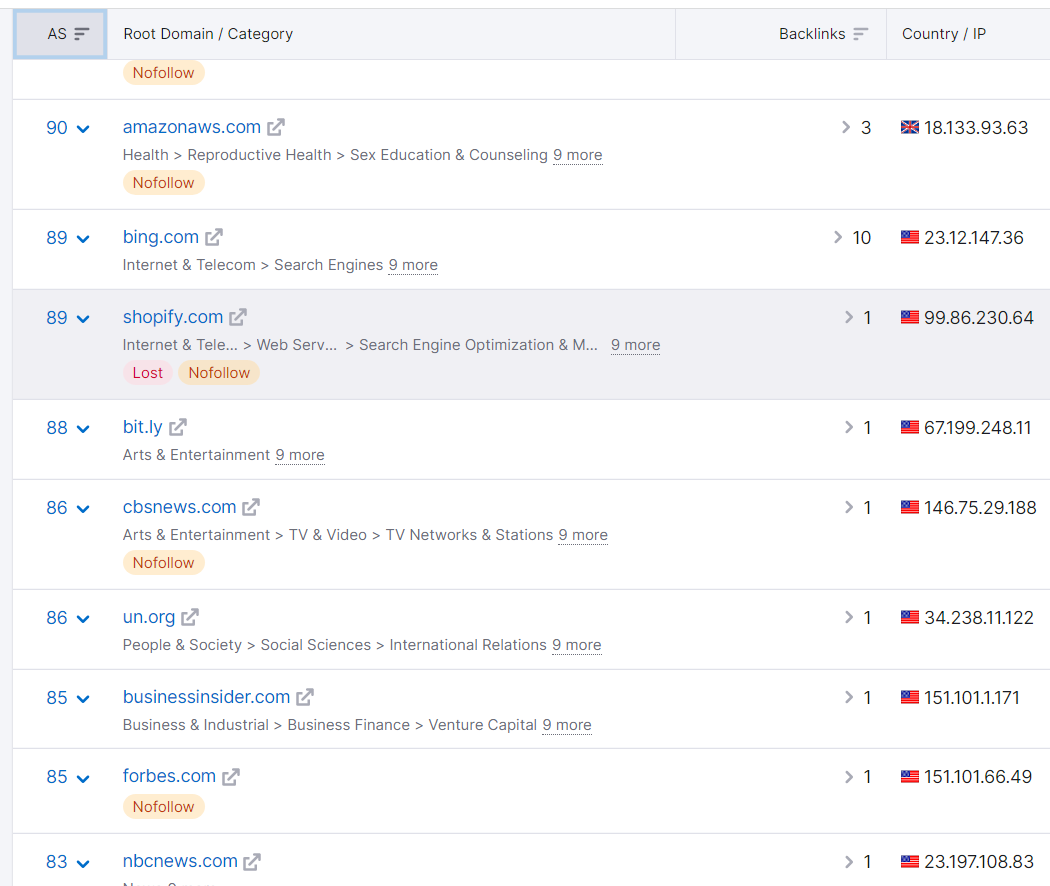The width and height of the screenshot is (1050, 886).
Task: Expand backlinks arrow for businessinsider.com row
Action: point(848,697)
